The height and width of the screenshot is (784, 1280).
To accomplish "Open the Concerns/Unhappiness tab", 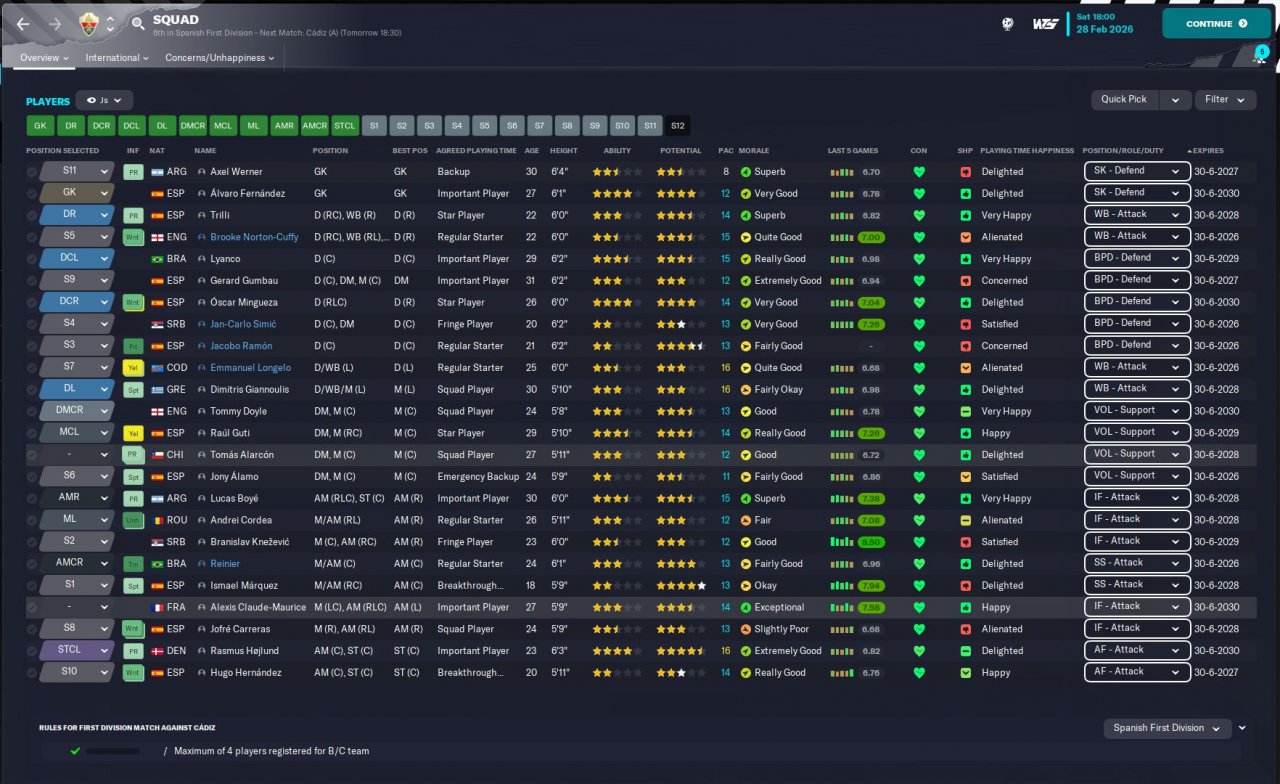I will point(220,58).
